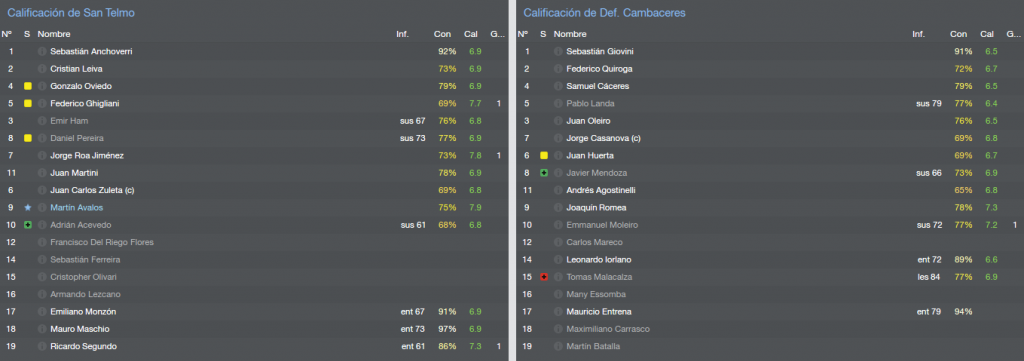The image size is (1024, 361).
Task: Open Jorge Roa Jiménez player link
Action: [x=87, y=155]
